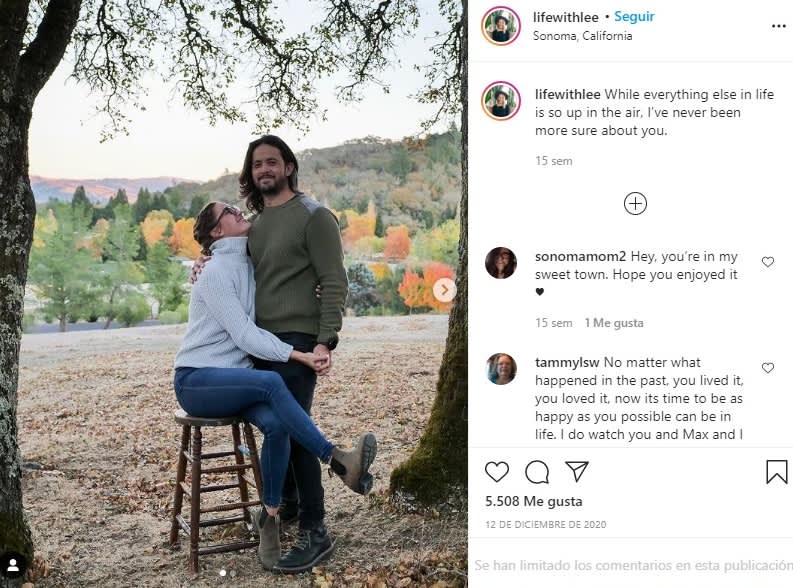Open tammylsw's profile avatar
Image resolution: width=793 pixels, height=588 pixels.
pyautogui.click(x=501, y=369)
